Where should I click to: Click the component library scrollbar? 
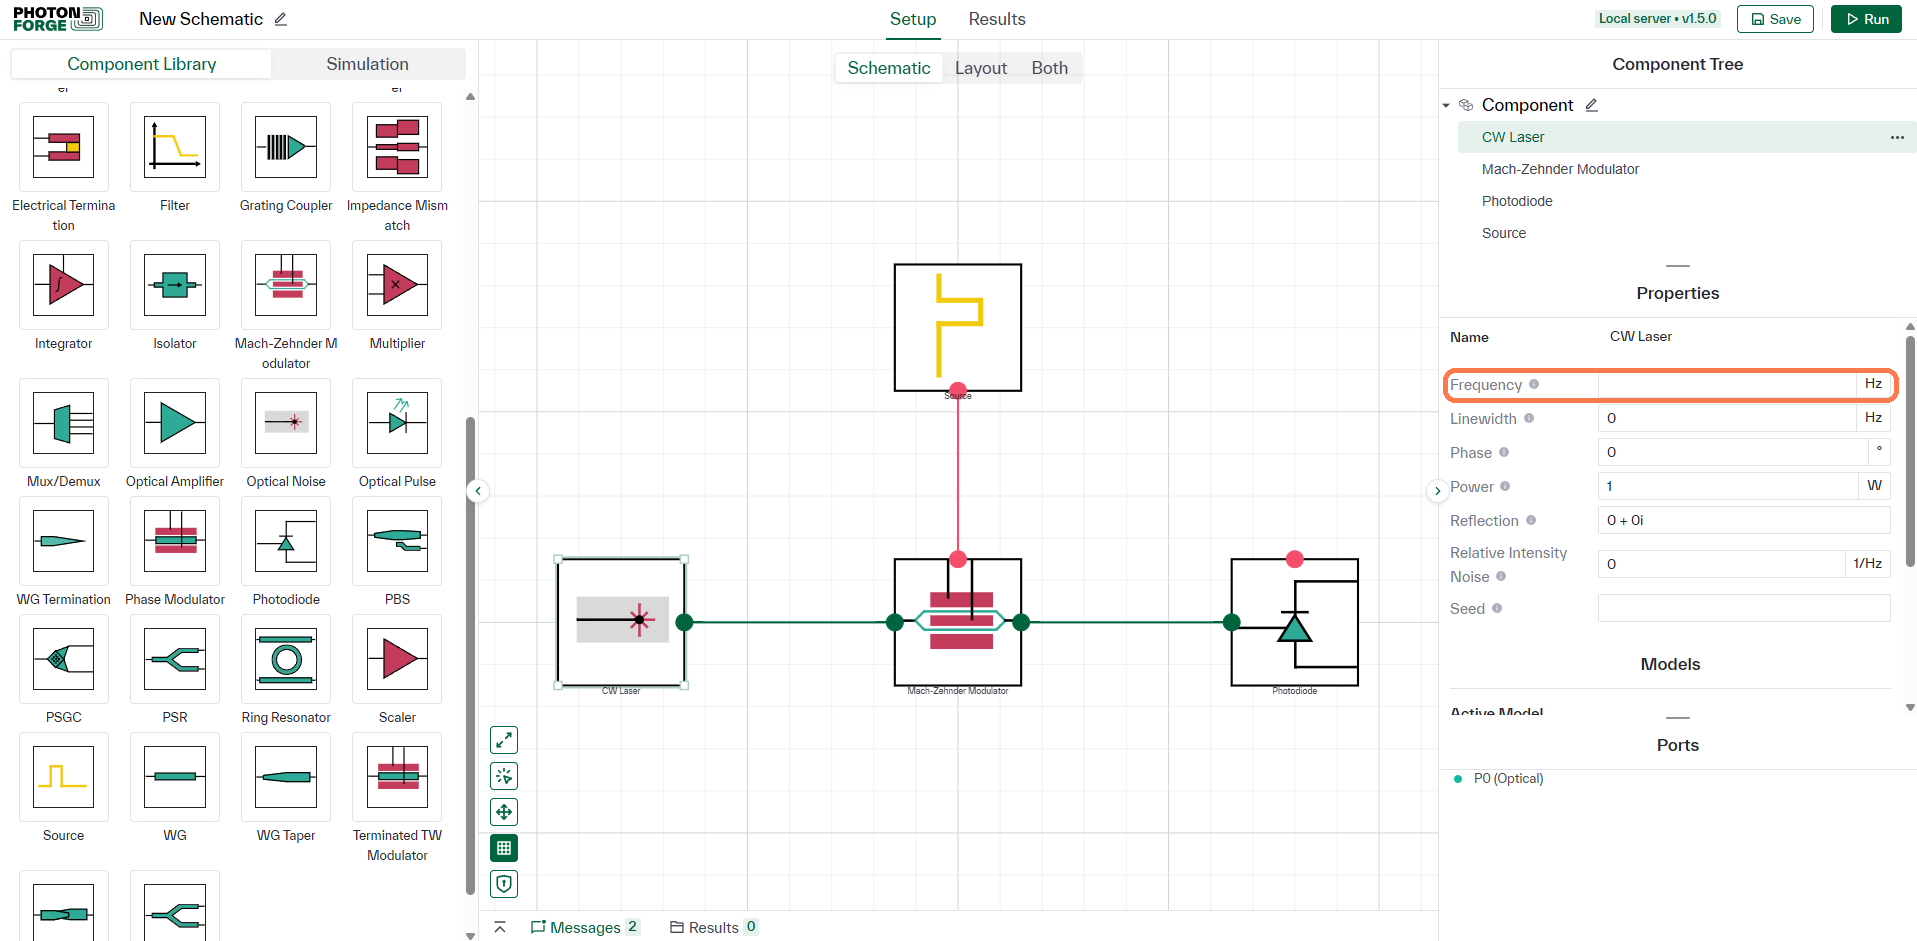(x=471, y=655)
